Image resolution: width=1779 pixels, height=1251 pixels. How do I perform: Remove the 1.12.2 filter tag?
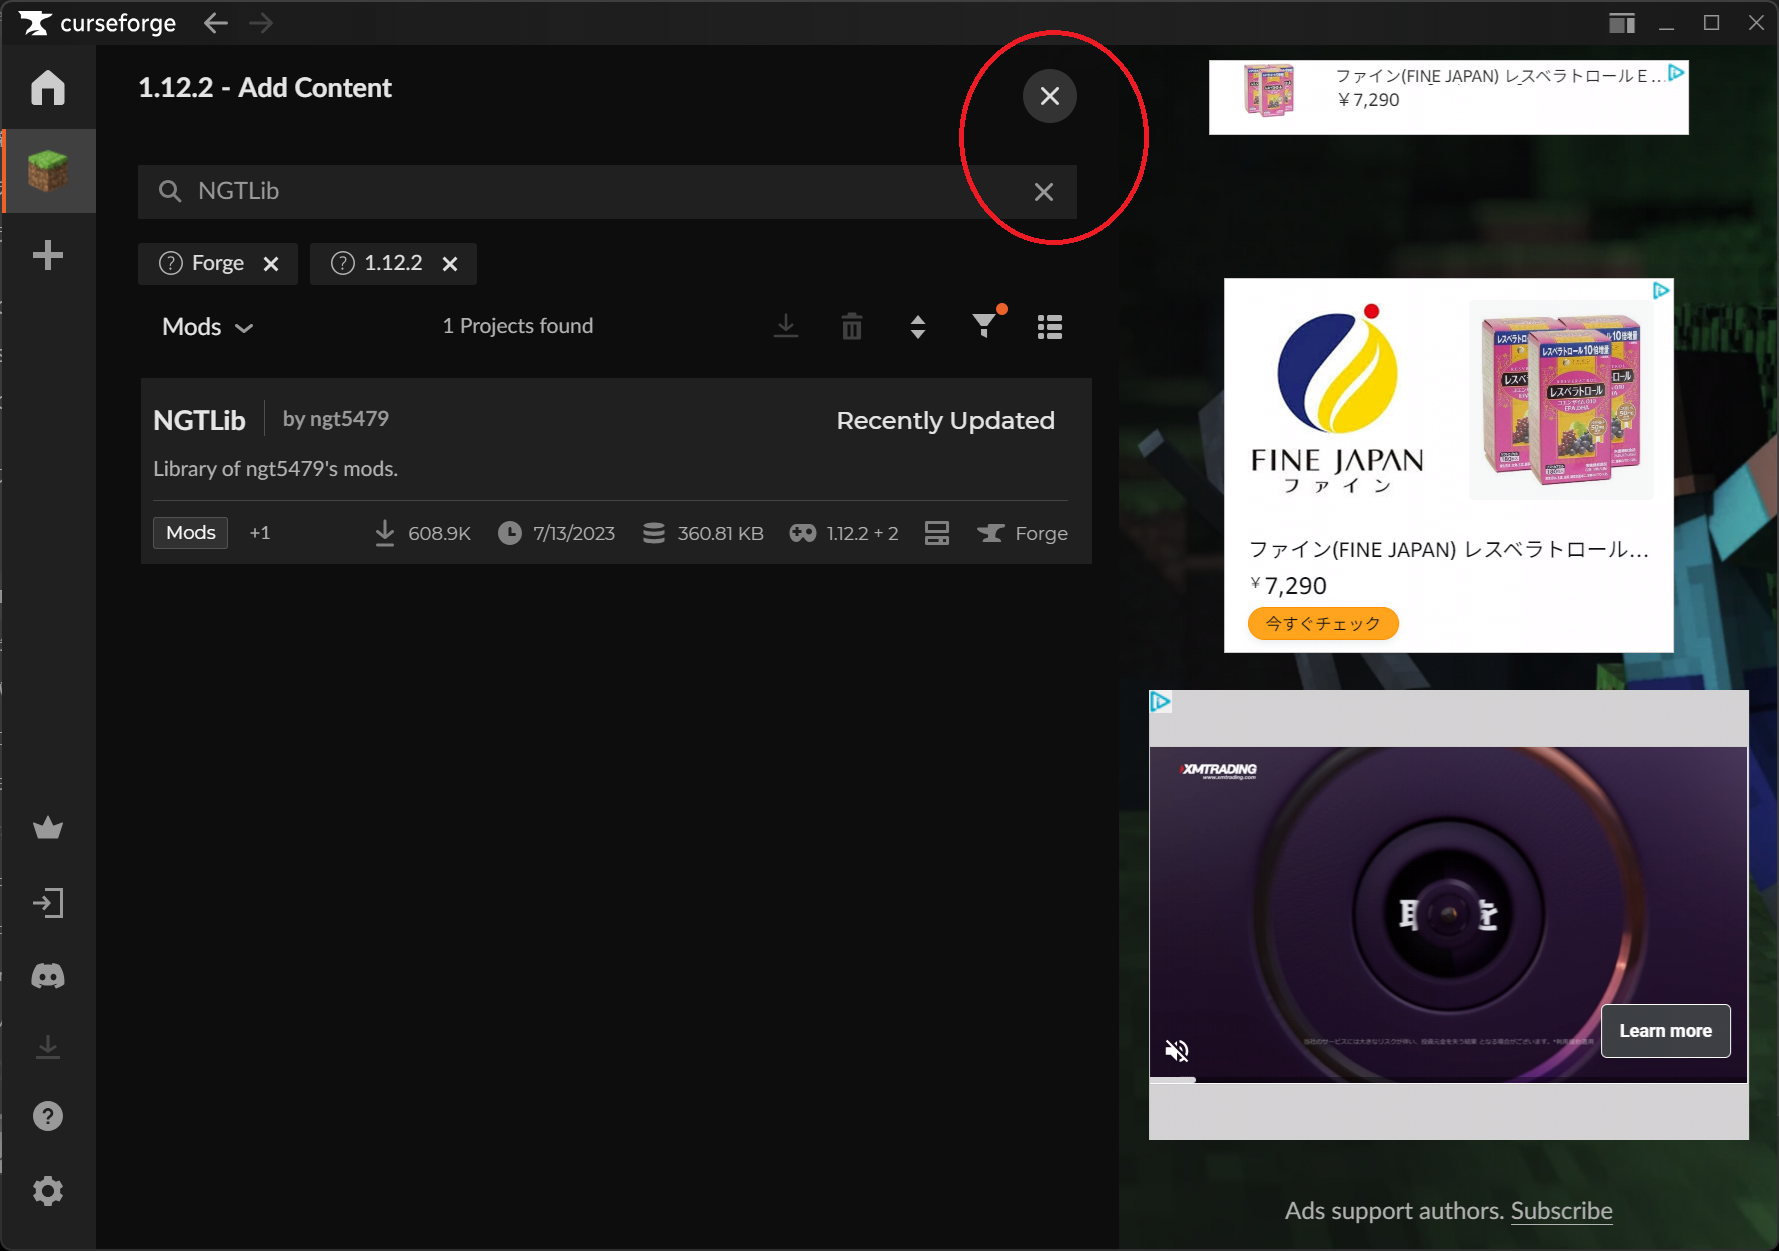[x=450, y=264]
